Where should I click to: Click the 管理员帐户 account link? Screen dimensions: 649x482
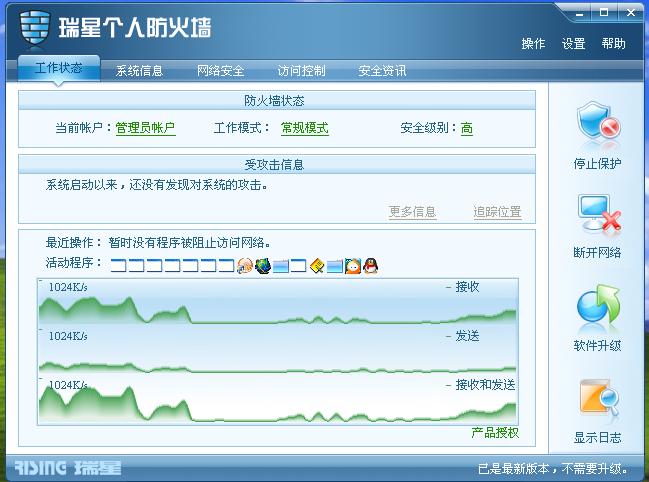pyautogui.click(x=145, y=128)
